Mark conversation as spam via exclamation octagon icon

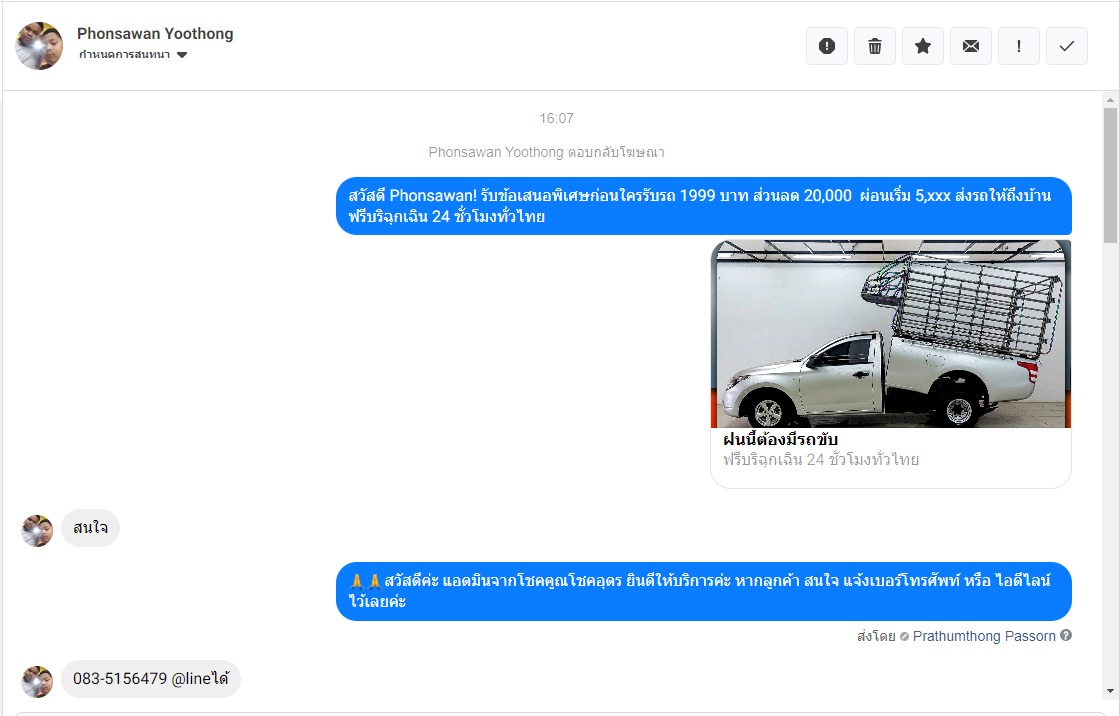pyautogui.click(x=826, y=46)
